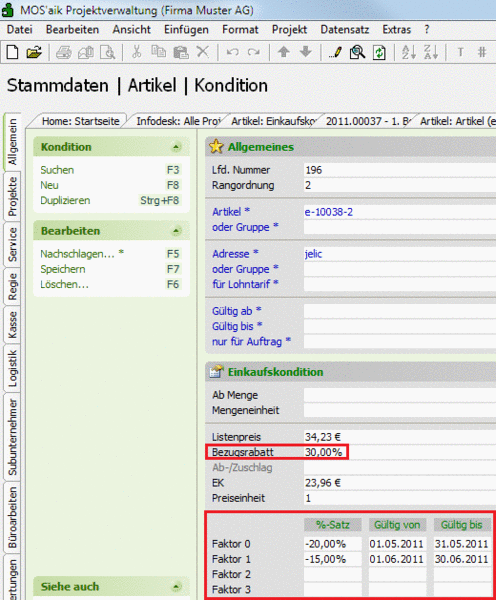
Task: Click the new document toolbar icon
Action: coord(12,52)
